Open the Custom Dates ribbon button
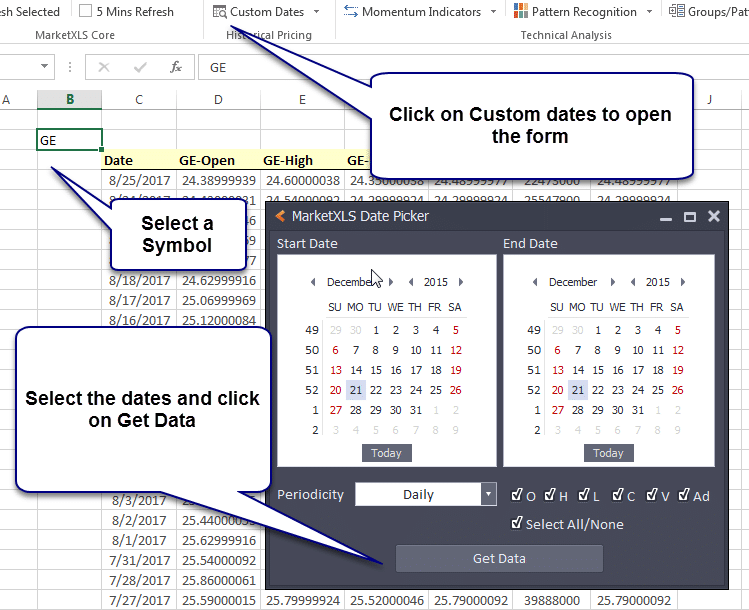Viewport: 749px width, 610px height. click(x=266, y=11)
